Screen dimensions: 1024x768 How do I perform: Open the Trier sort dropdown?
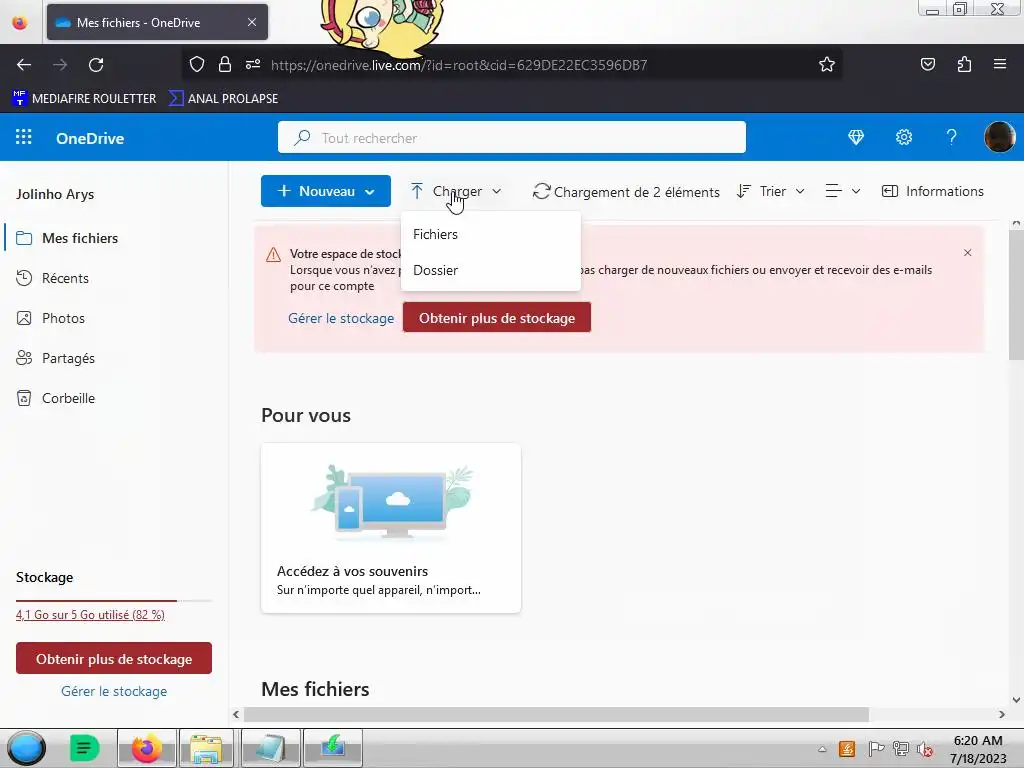[771, 191]
